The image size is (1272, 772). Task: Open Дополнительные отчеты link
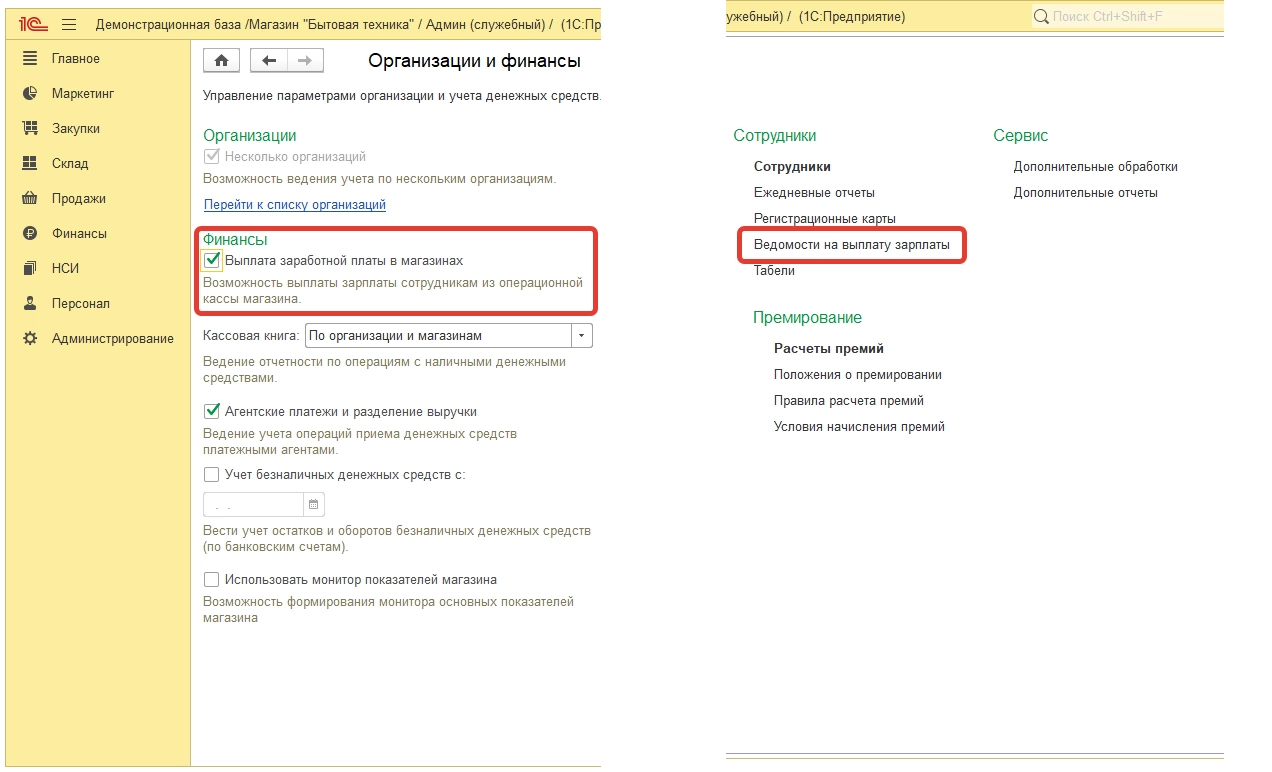click(x=1086, y=193)
